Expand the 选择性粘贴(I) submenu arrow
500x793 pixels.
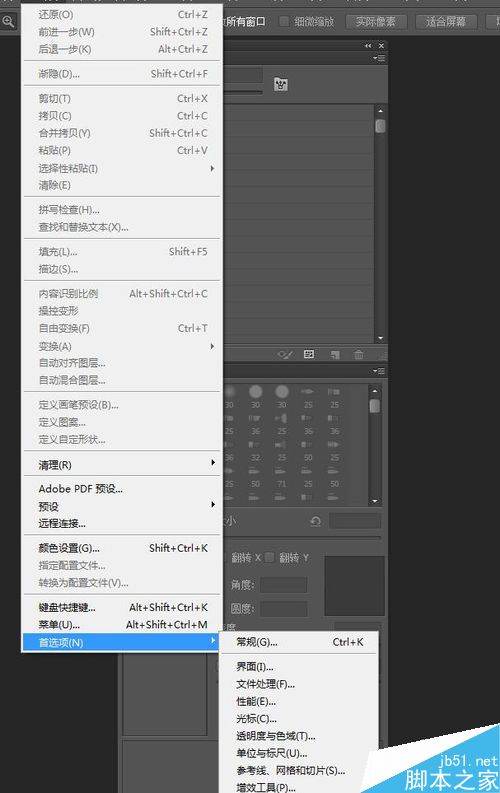(x=212, y=168)
